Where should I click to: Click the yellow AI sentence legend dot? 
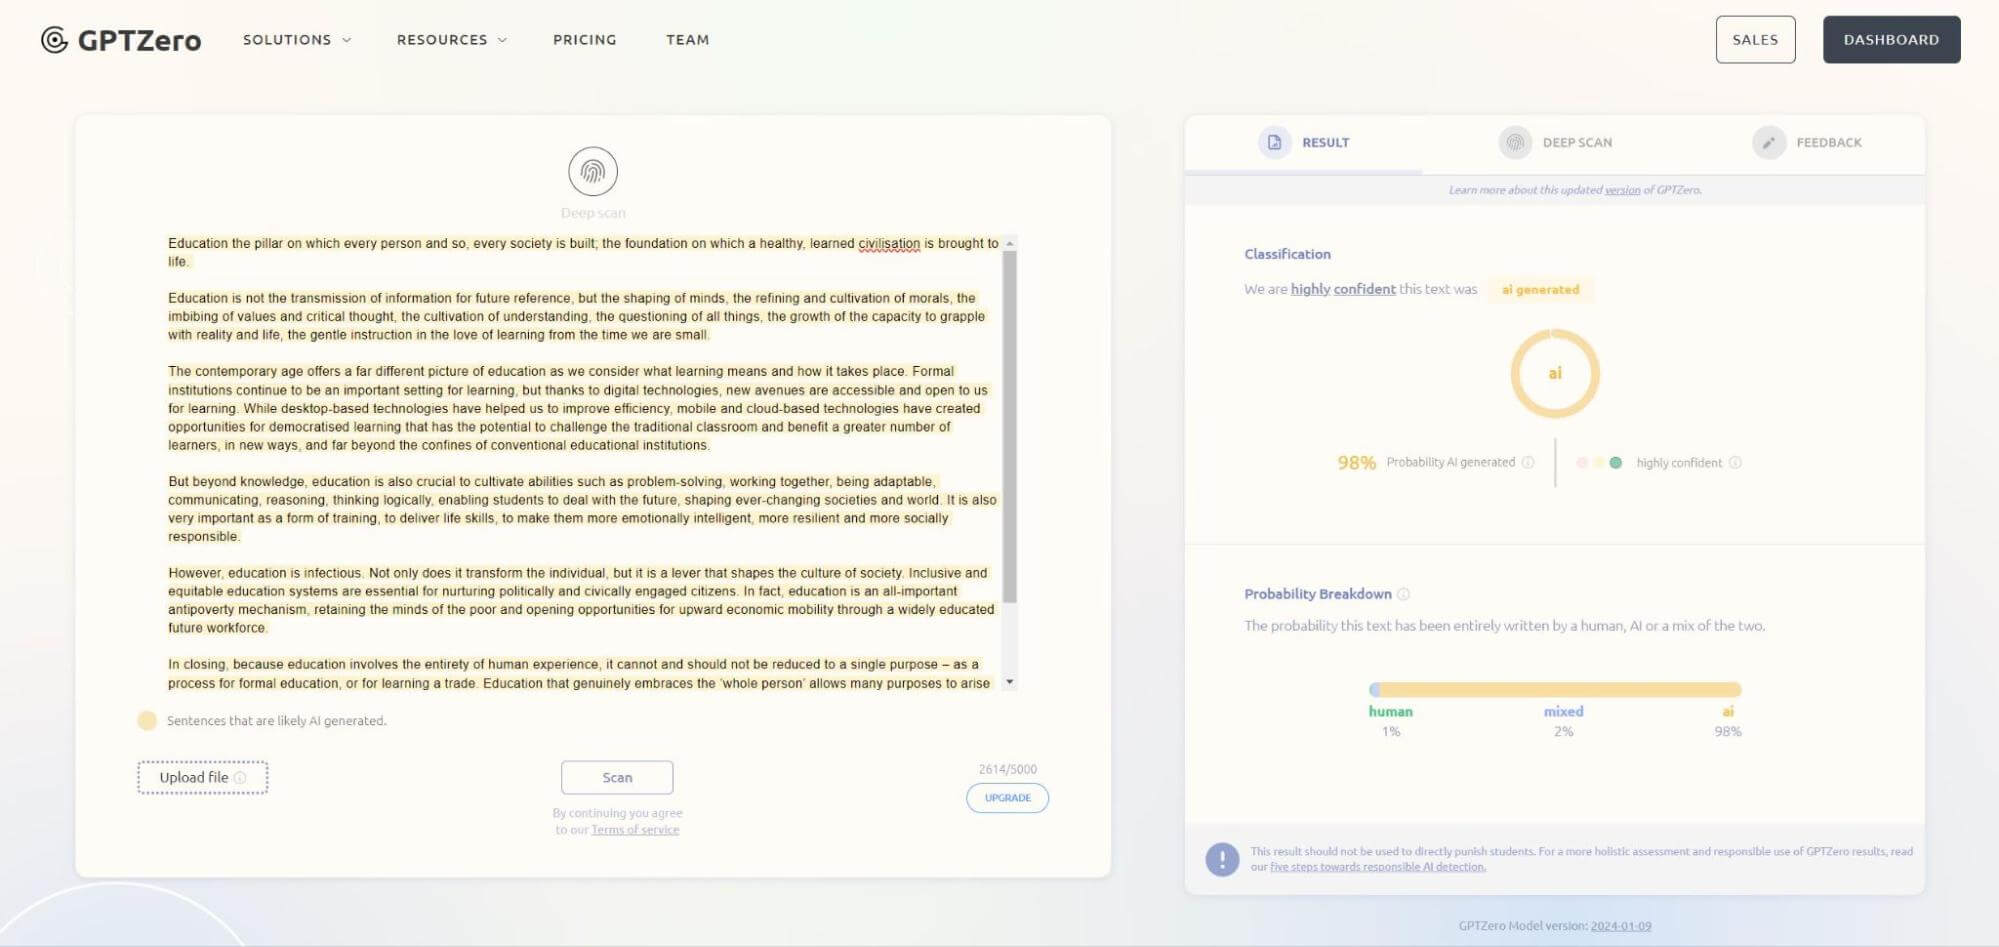(x=147, y=720)
